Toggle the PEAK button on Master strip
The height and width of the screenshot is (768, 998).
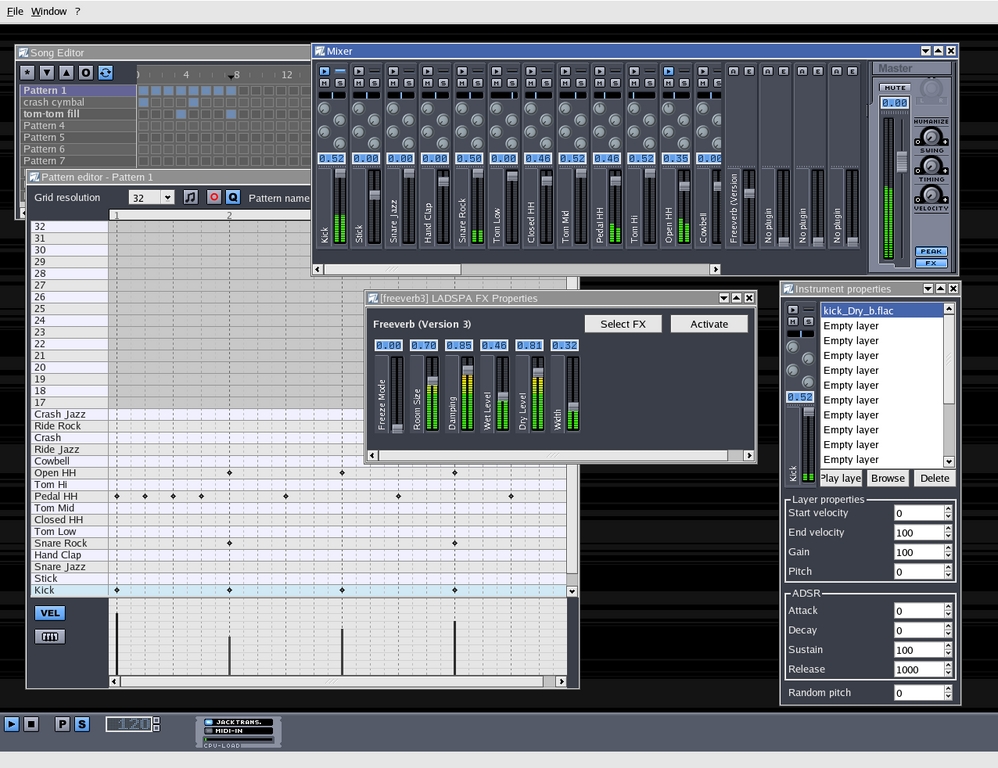[931, 252]
